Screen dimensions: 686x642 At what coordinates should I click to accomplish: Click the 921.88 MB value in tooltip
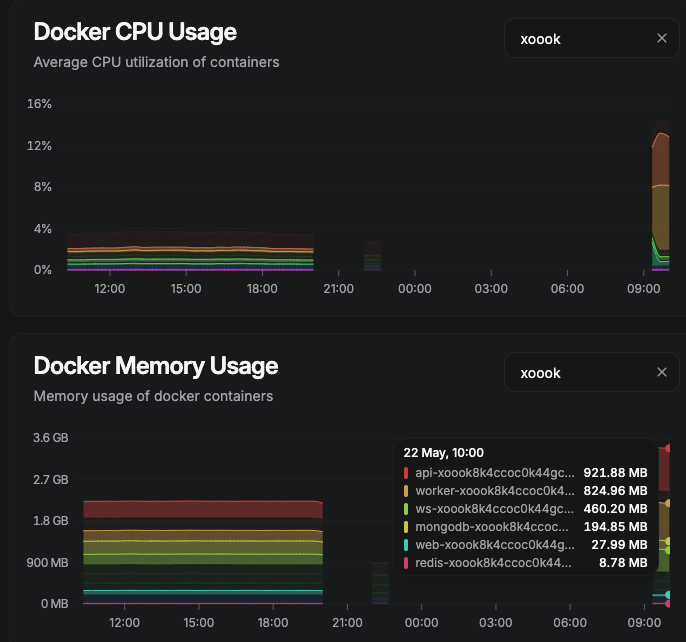point(615,472)
